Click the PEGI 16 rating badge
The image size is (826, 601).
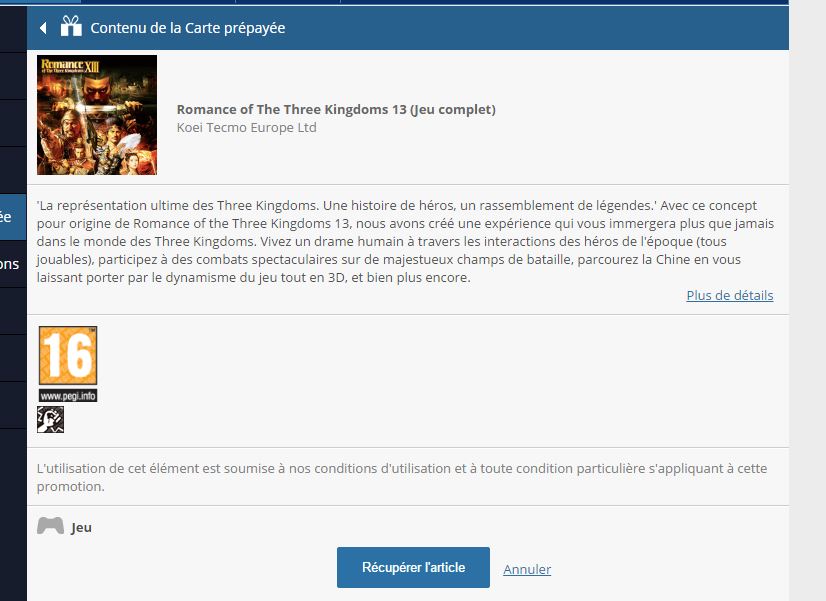pos(68,356)
